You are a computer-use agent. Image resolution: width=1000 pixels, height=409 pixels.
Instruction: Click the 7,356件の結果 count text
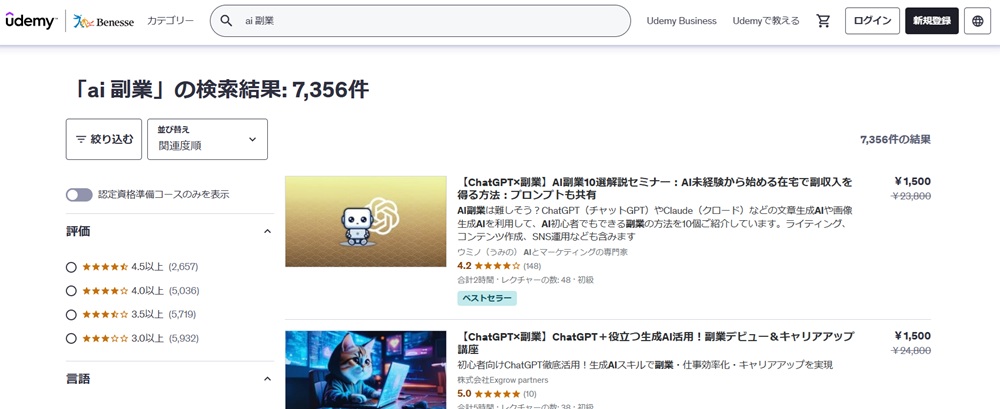click(x=895, y=139)
